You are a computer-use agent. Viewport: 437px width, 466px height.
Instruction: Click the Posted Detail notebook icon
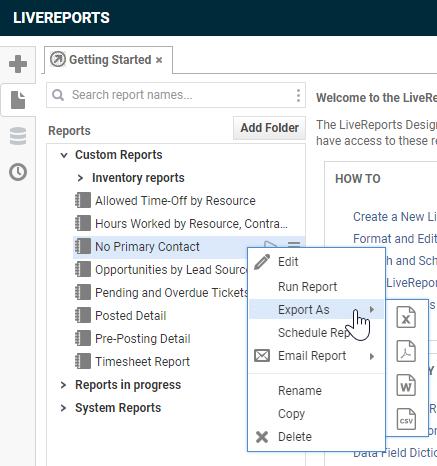click(83, 315)
